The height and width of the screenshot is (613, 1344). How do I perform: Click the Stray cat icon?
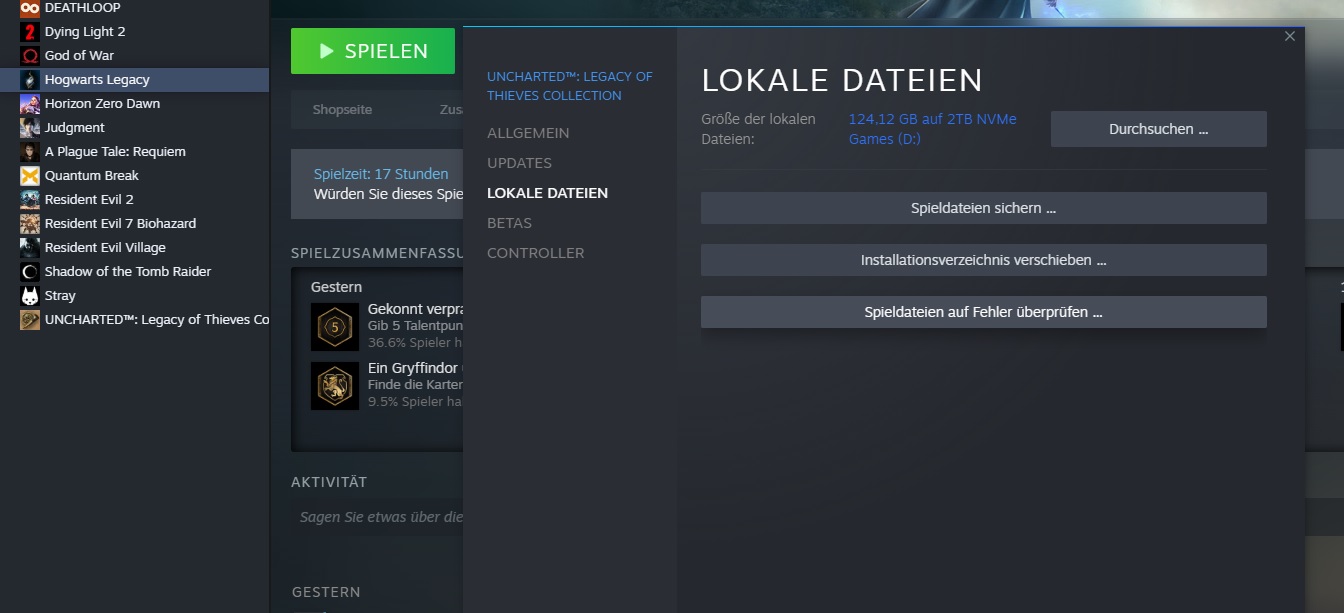click(30, 295)
